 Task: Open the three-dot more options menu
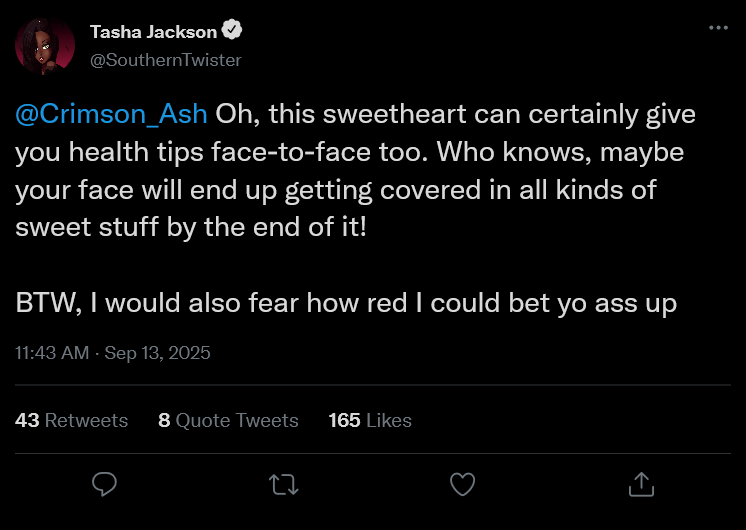tap(718, 28)
